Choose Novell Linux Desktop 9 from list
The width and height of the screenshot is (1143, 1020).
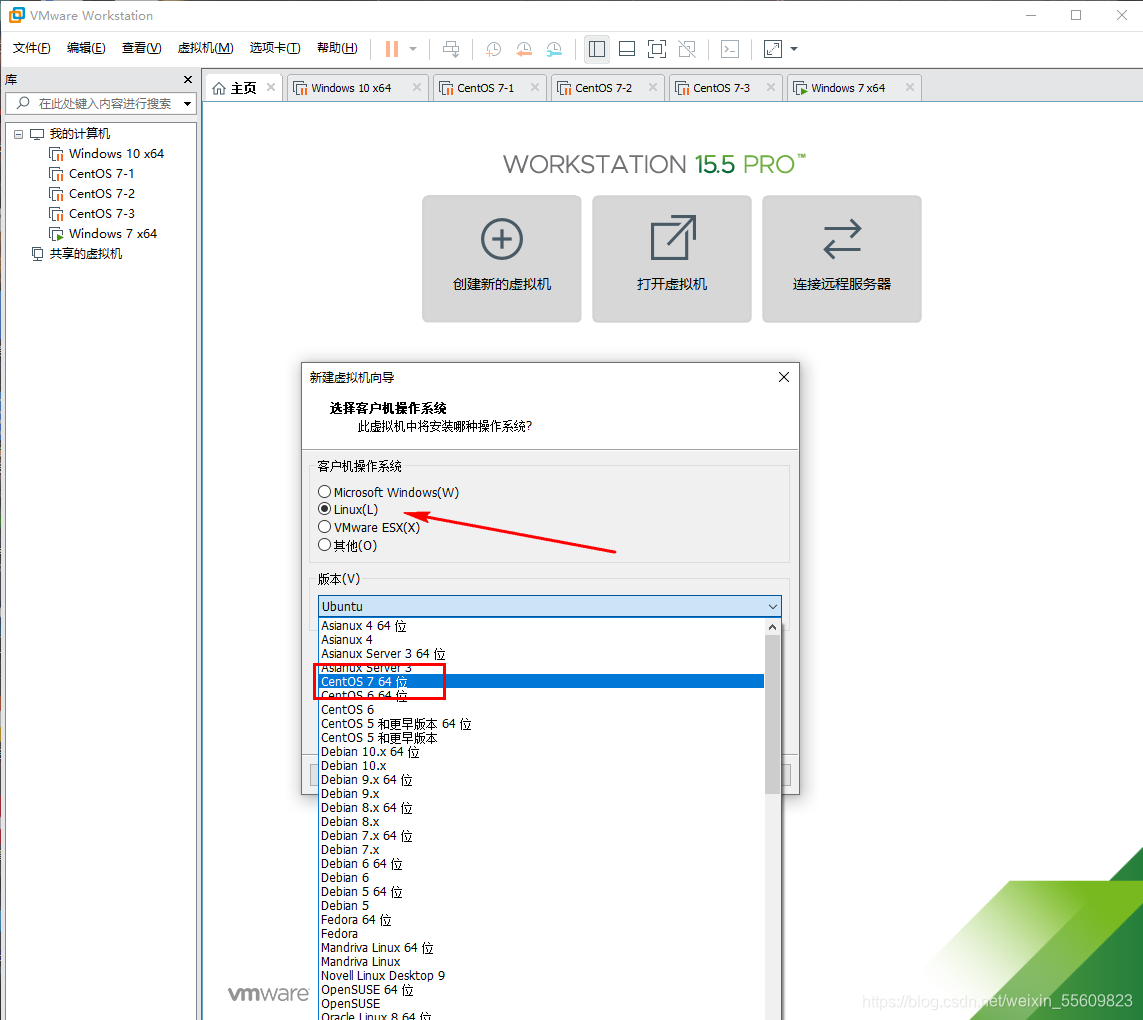click(542, 976)
